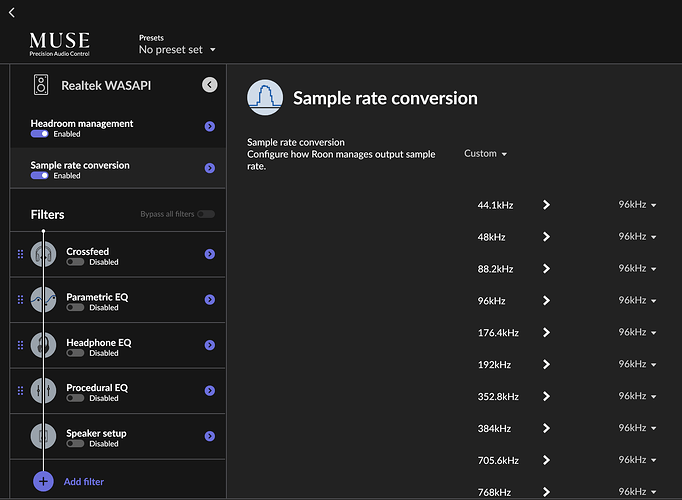
Task: Open Parametric EQ settings arrow
Action: [x=210, y=300]
